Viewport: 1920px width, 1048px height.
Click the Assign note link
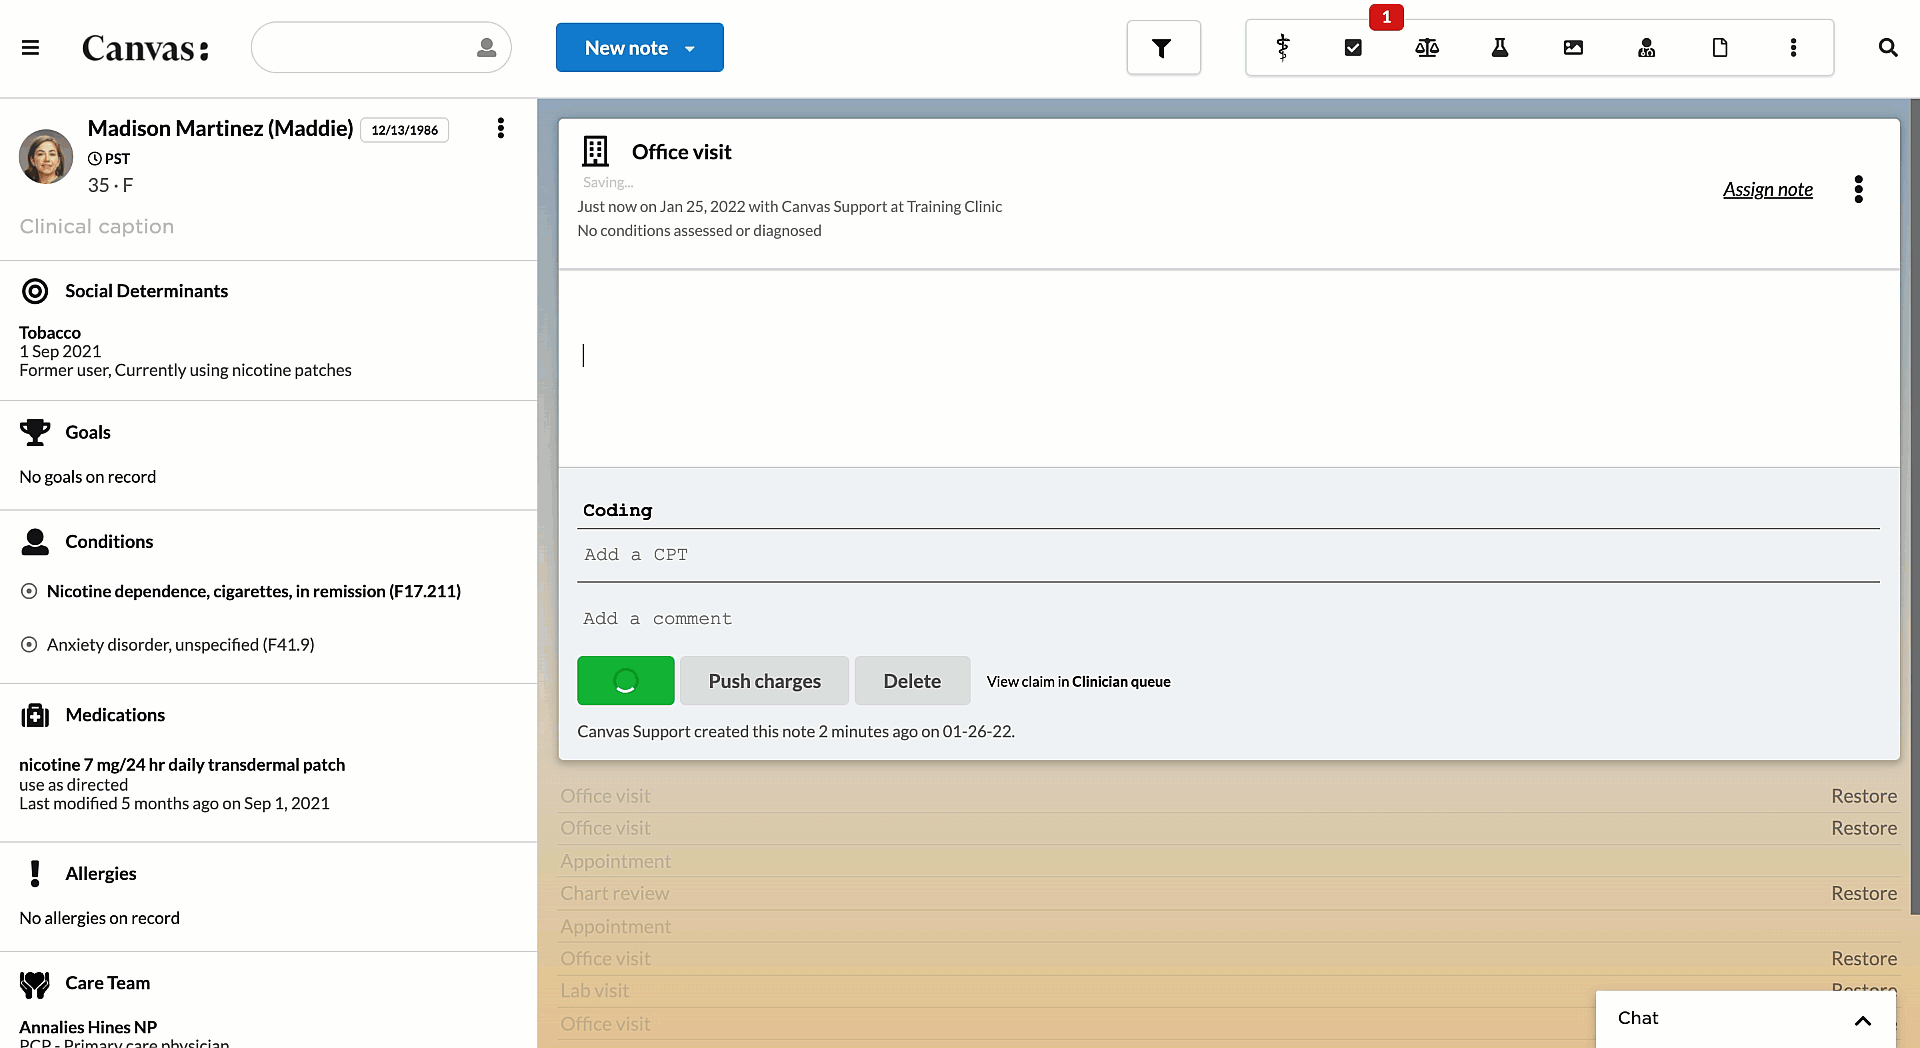coord(1767,189)
